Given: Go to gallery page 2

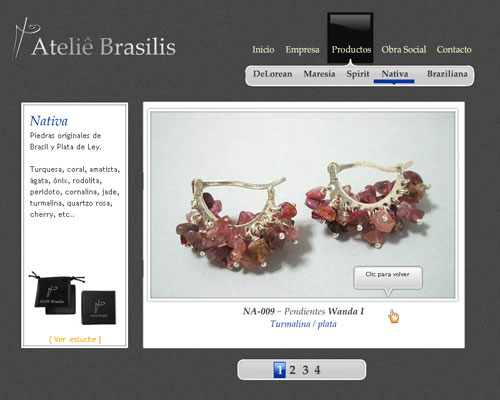Looking at the screenshot, I should click(x=292, y=370).
